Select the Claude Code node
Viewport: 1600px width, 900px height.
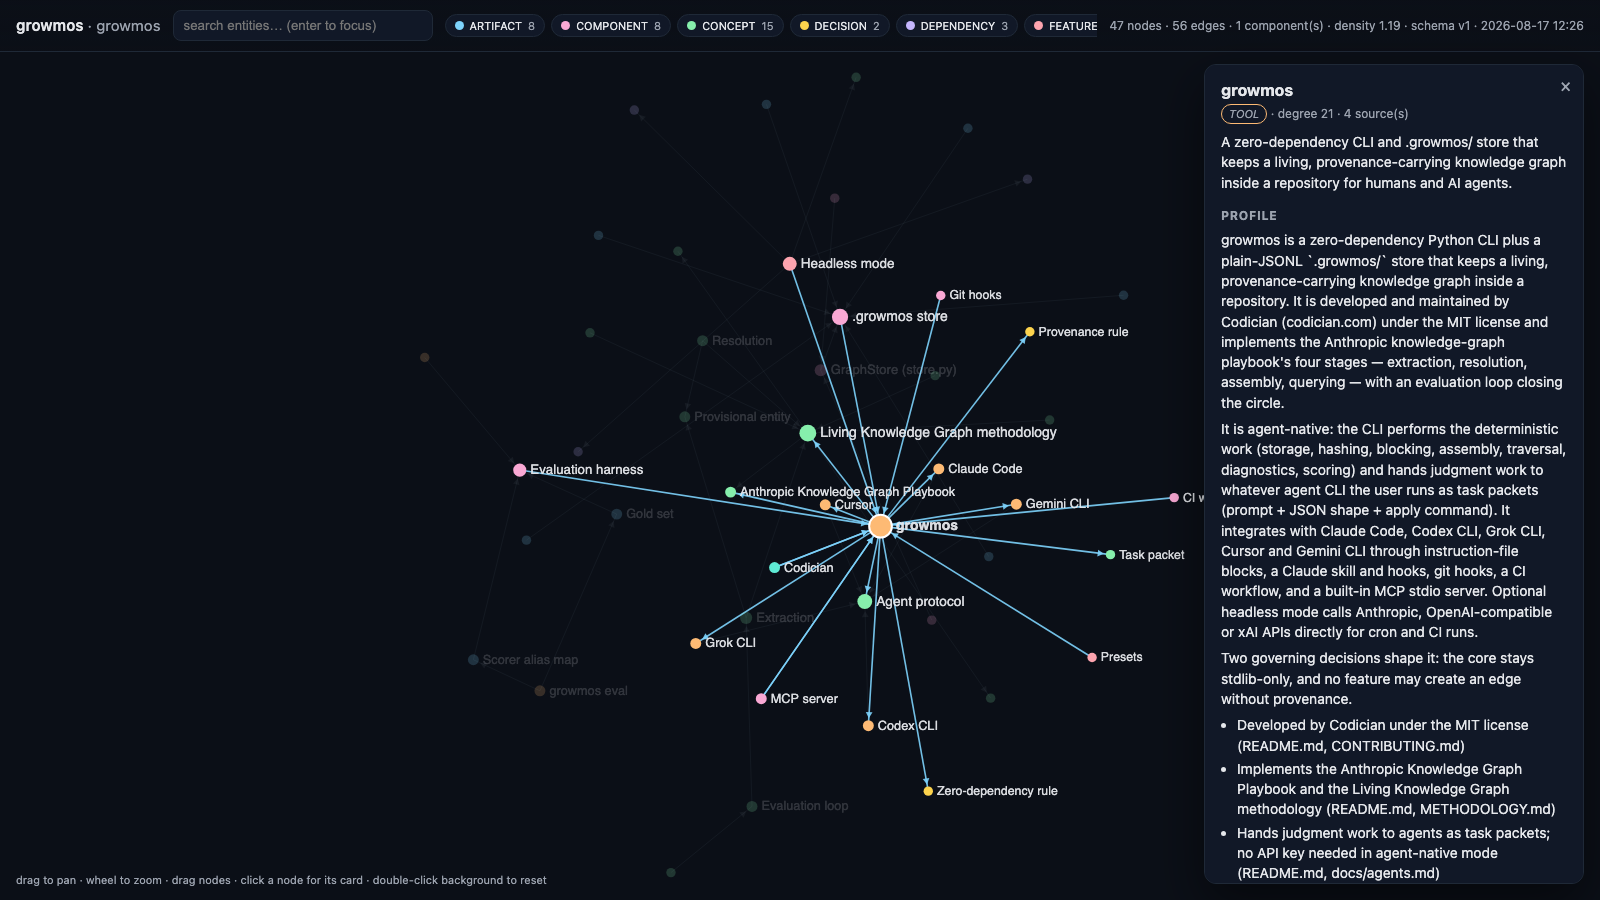[938, 469]
